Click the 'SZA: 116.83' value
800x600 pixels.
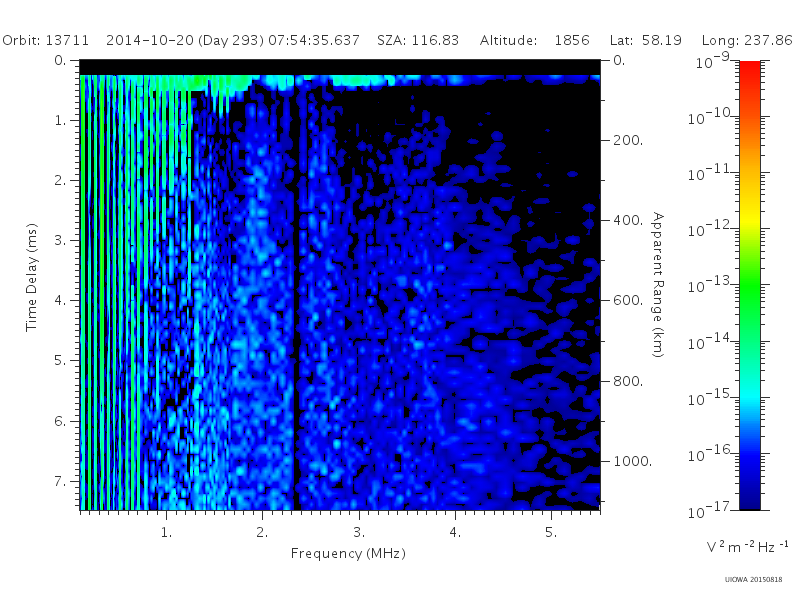click(418, 40)
